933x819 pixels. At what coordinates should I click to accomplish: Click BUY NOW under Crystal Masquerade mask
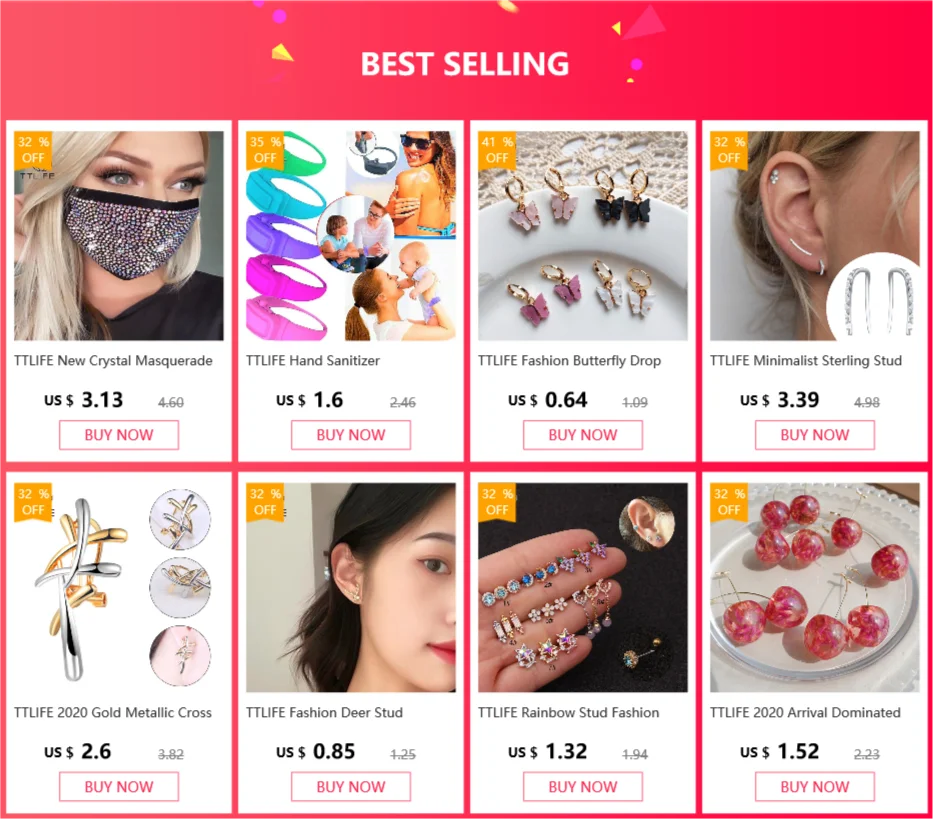[x=119, y=435]
